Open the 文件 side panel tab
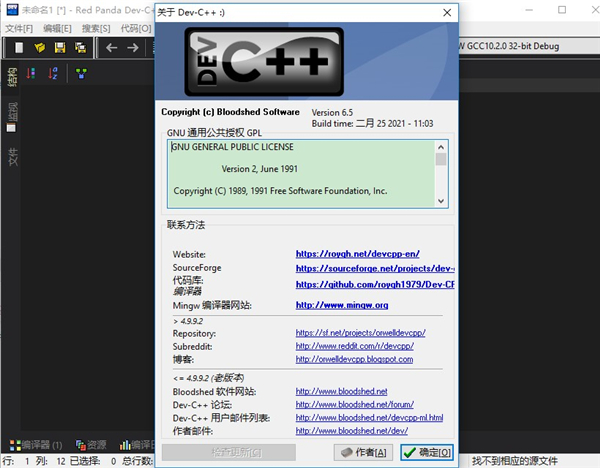The width and height of the screenshot is (600, 468). (13, 157)
